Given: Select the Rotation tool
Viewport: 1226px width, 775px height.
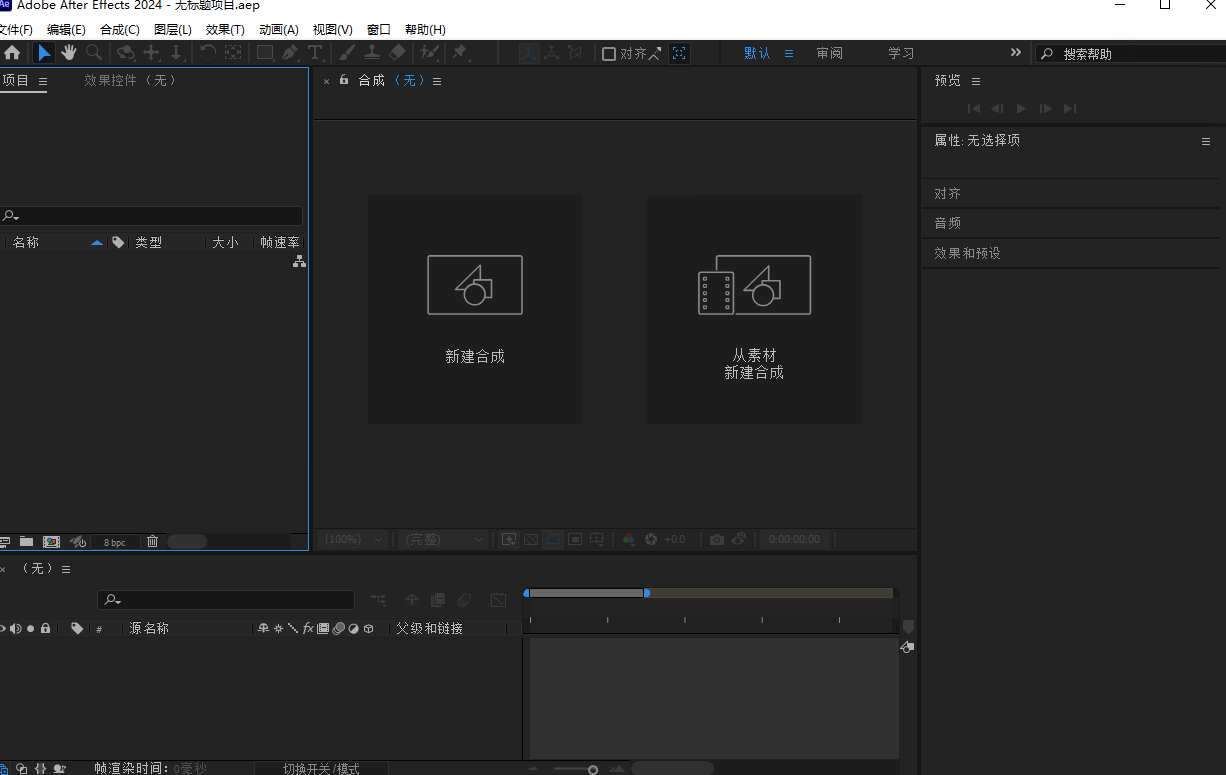Looking at the screenshot, I should [208, 53].
